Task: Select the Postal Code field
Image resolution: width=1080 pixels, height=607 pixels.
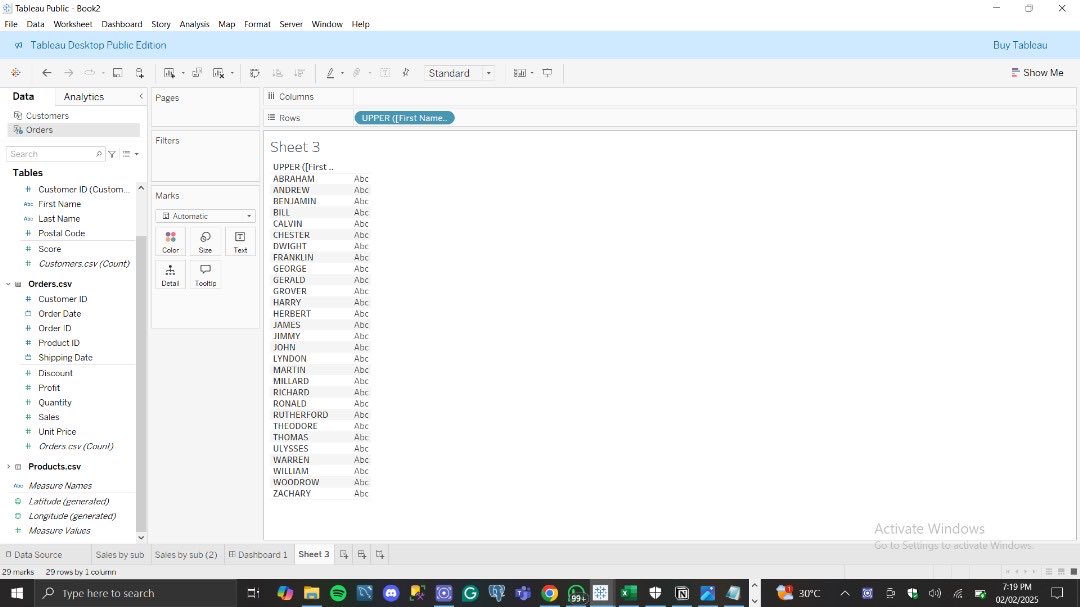Action: click(61, 233)
